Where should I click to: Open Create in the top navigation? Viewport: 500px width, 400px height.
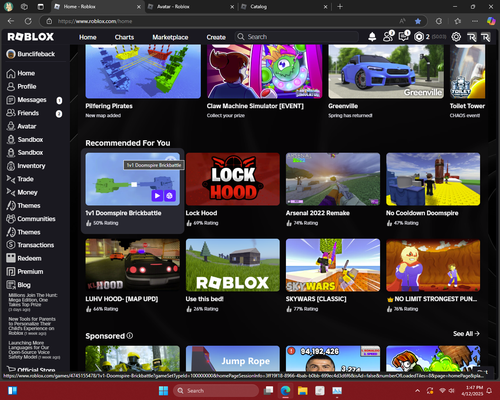point(216,37)
